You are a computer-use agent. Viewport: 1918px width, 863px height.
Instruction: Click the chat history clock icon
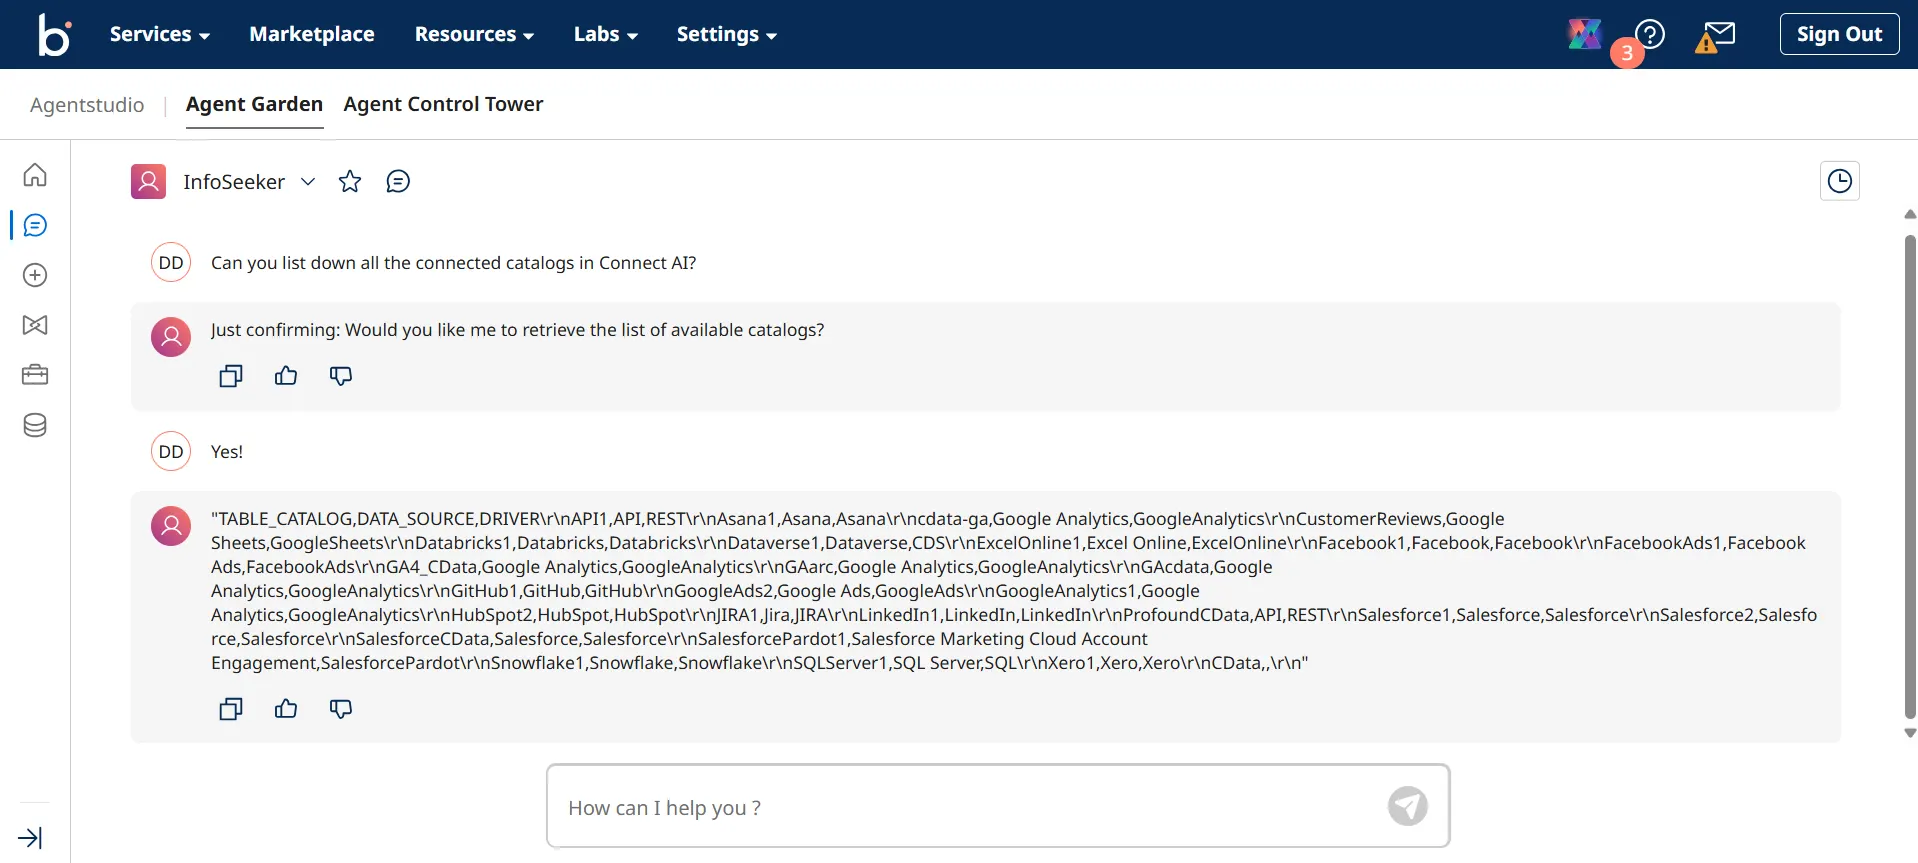tap(1839, 181)
